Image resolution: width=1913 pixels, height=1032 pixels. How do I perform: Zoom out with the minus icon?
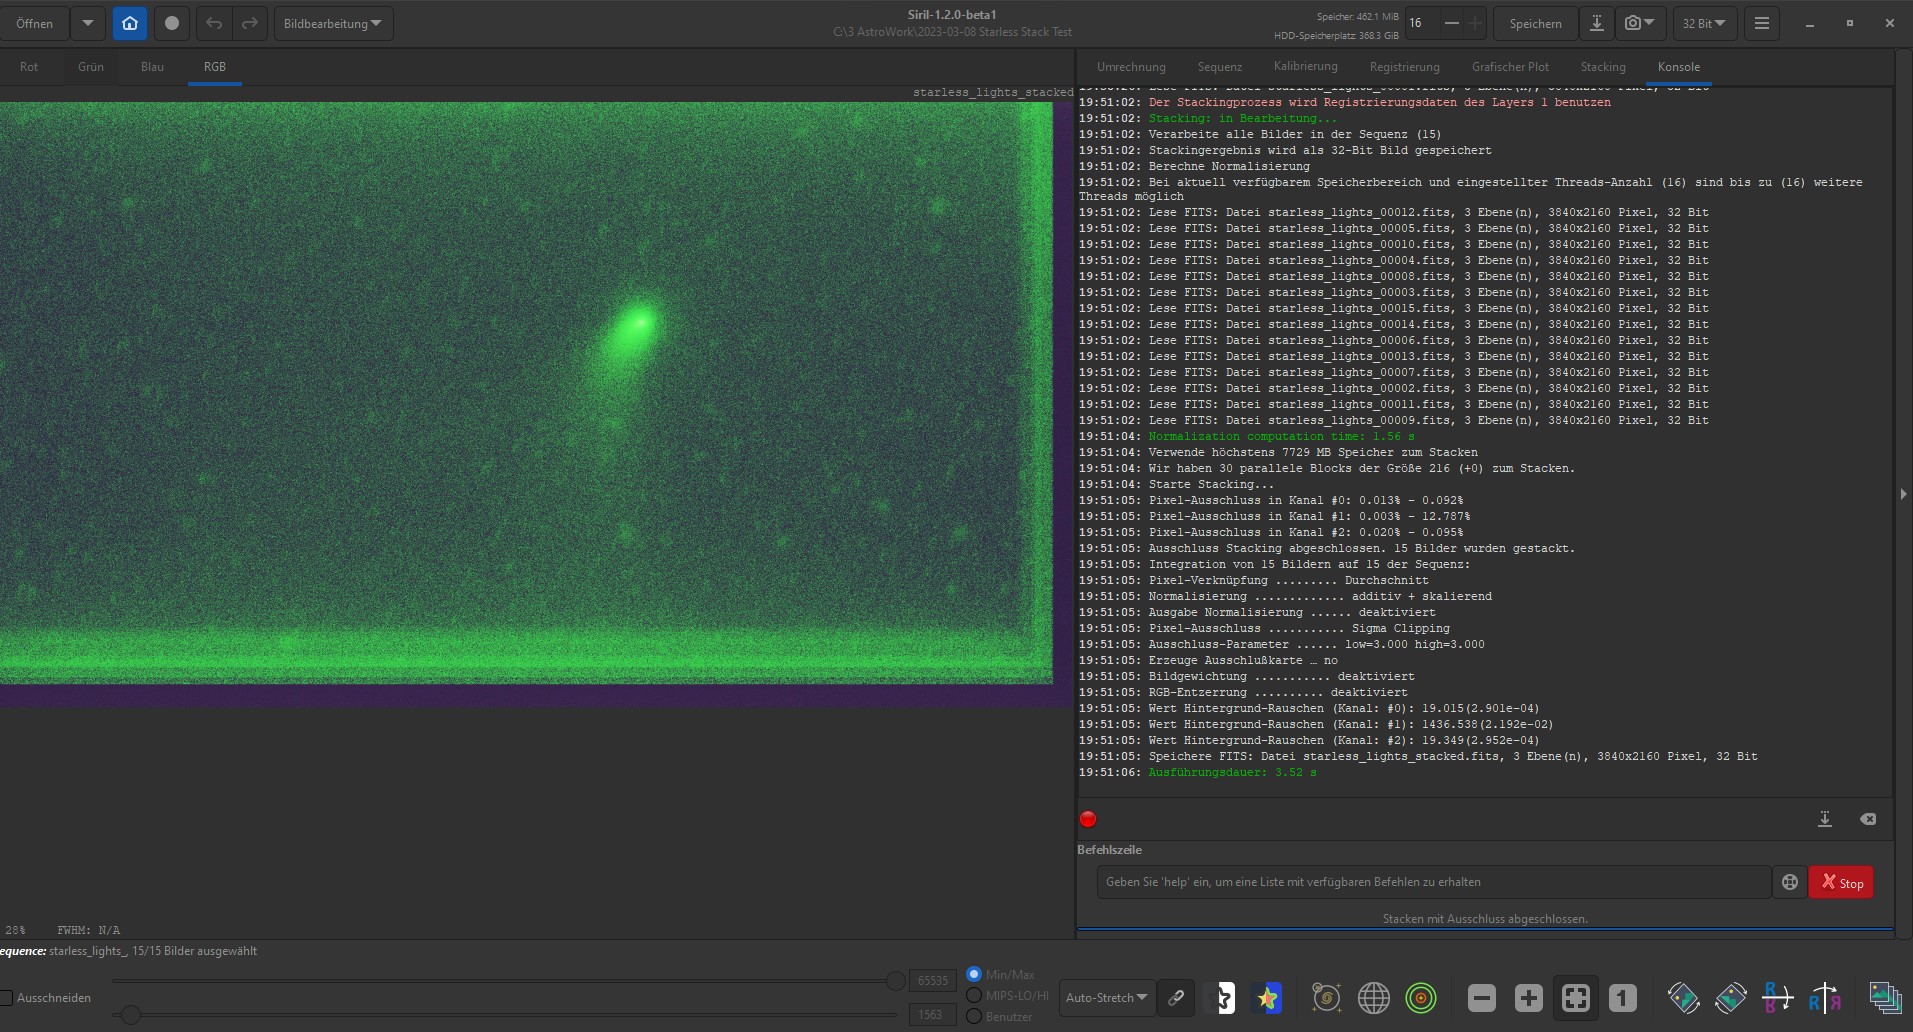coord(1482,997)
